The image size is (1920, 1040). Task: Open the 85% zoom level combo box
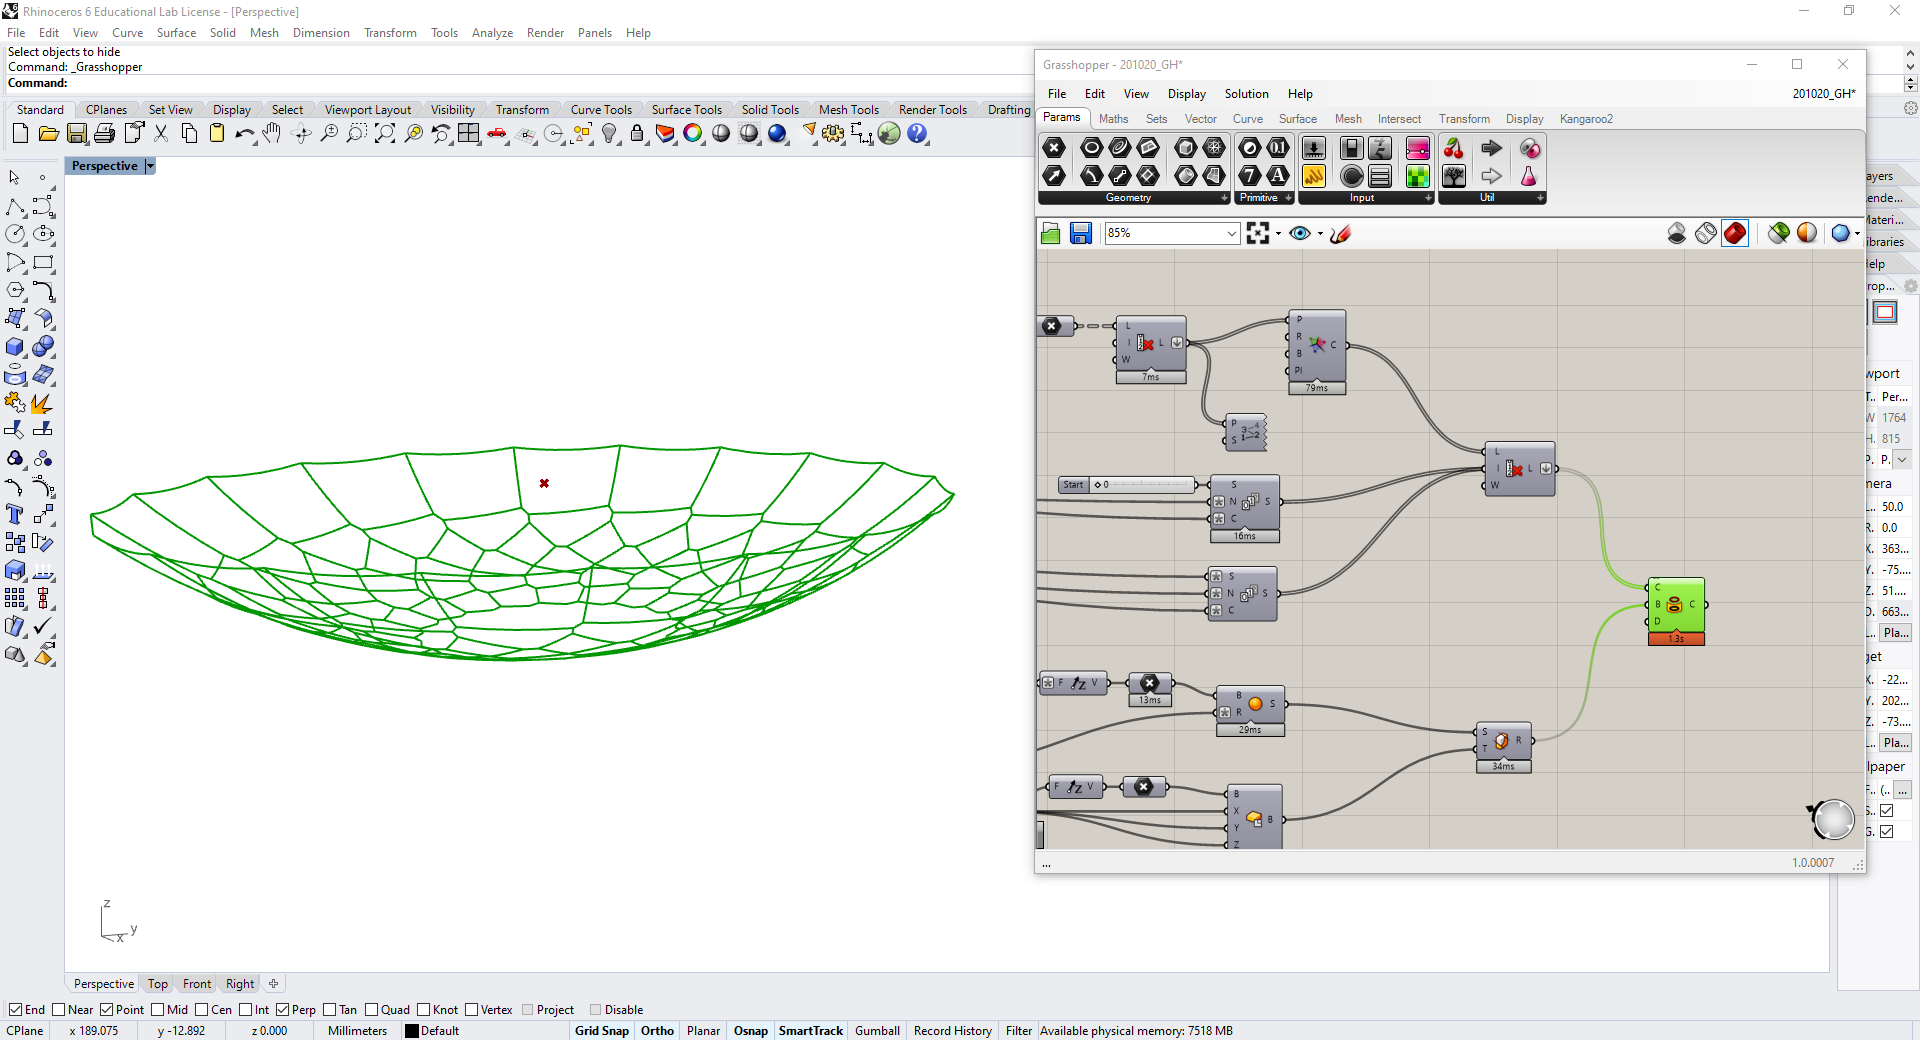click(1172, 233)
